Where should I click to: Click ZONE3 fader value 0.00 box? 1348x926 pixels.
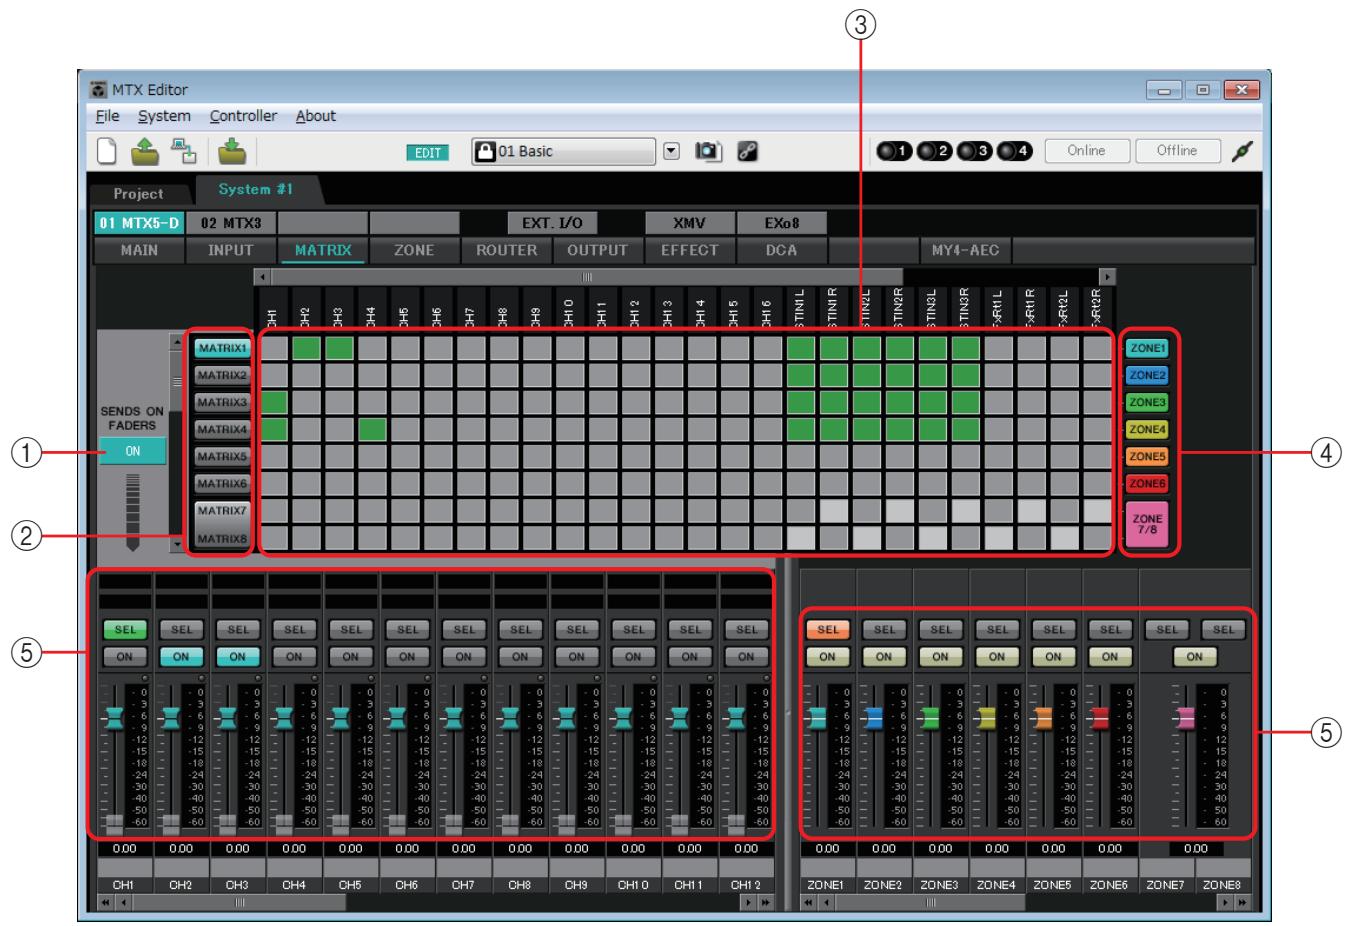point(940,848)
